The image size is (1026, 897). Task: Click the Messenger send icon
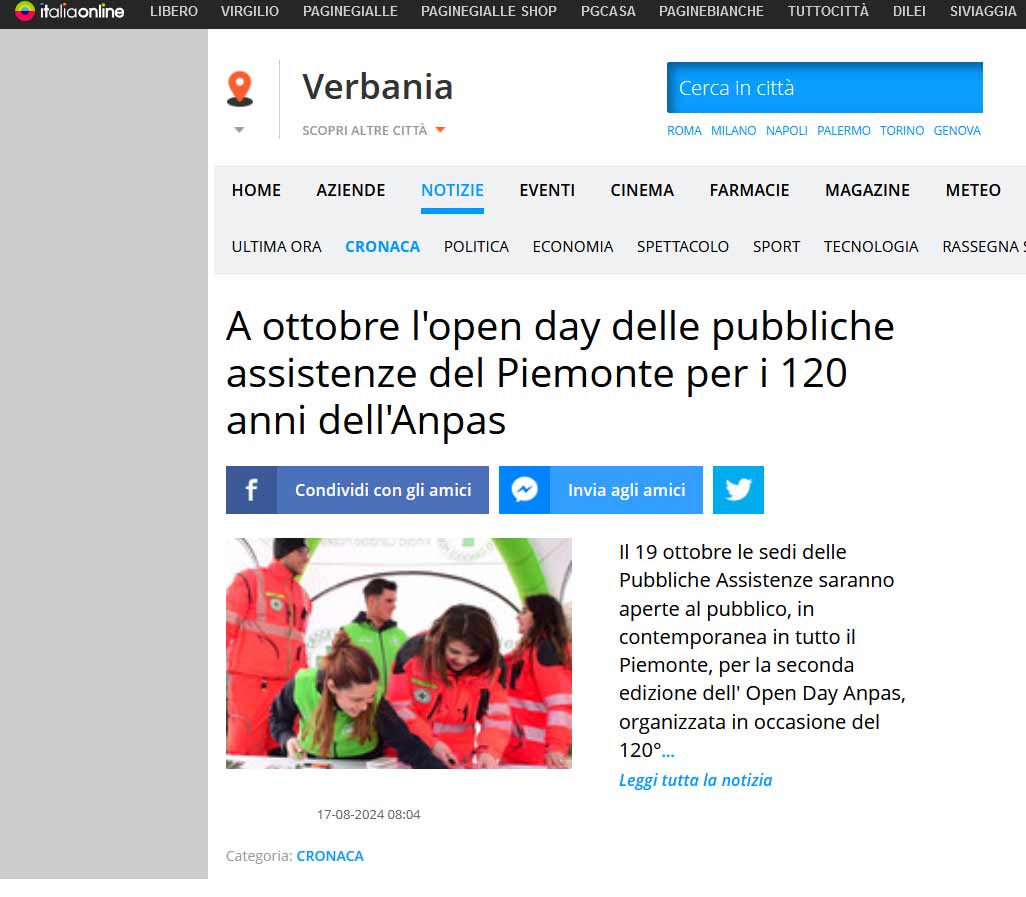pos(524,489)
